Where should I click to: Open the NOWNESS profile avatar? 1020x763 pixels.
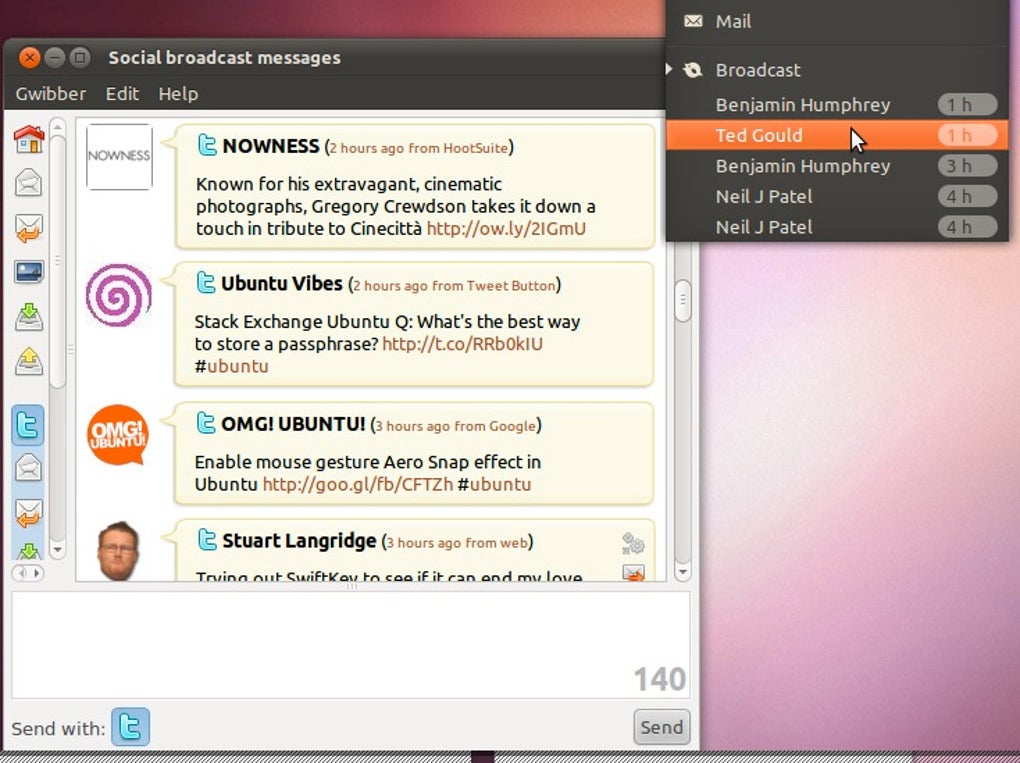119,156
